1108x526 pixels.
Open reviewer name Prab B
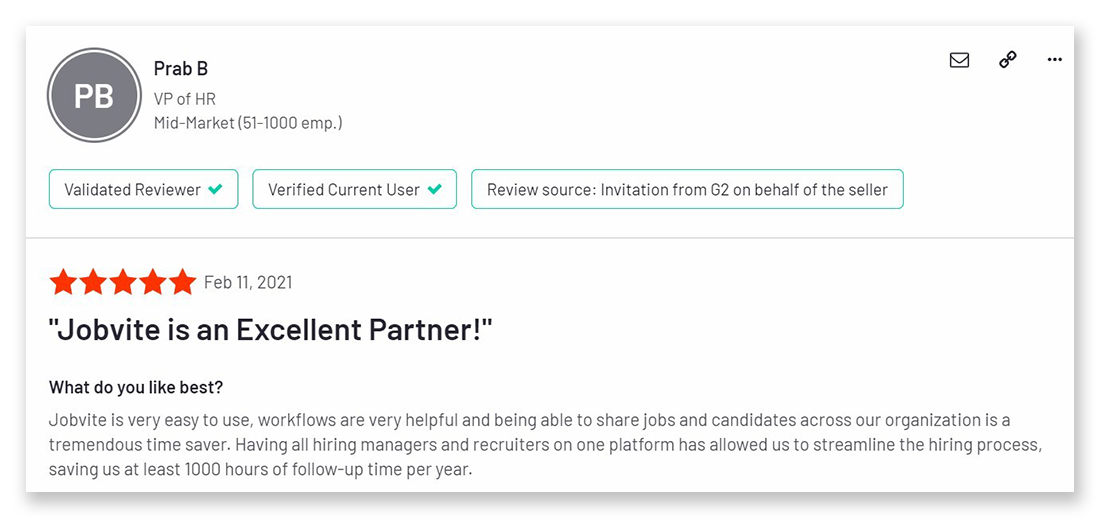coord(181,69)
